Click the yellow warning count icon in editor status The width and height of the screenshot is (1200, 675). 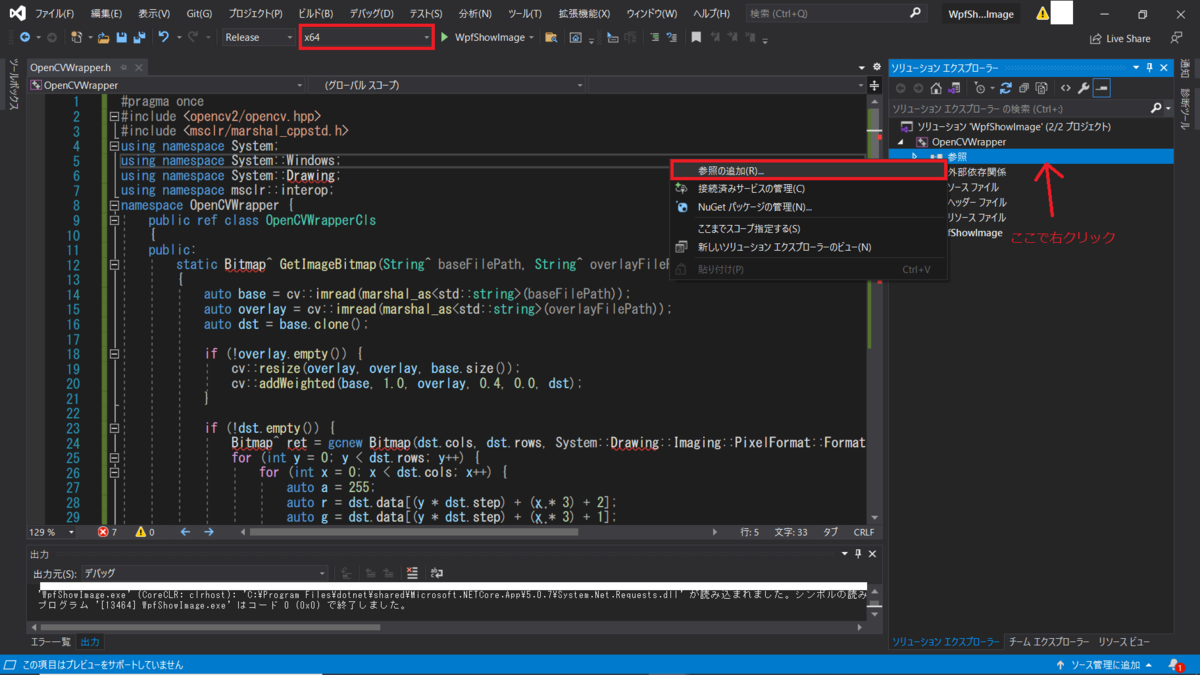(x=140, y=532)
